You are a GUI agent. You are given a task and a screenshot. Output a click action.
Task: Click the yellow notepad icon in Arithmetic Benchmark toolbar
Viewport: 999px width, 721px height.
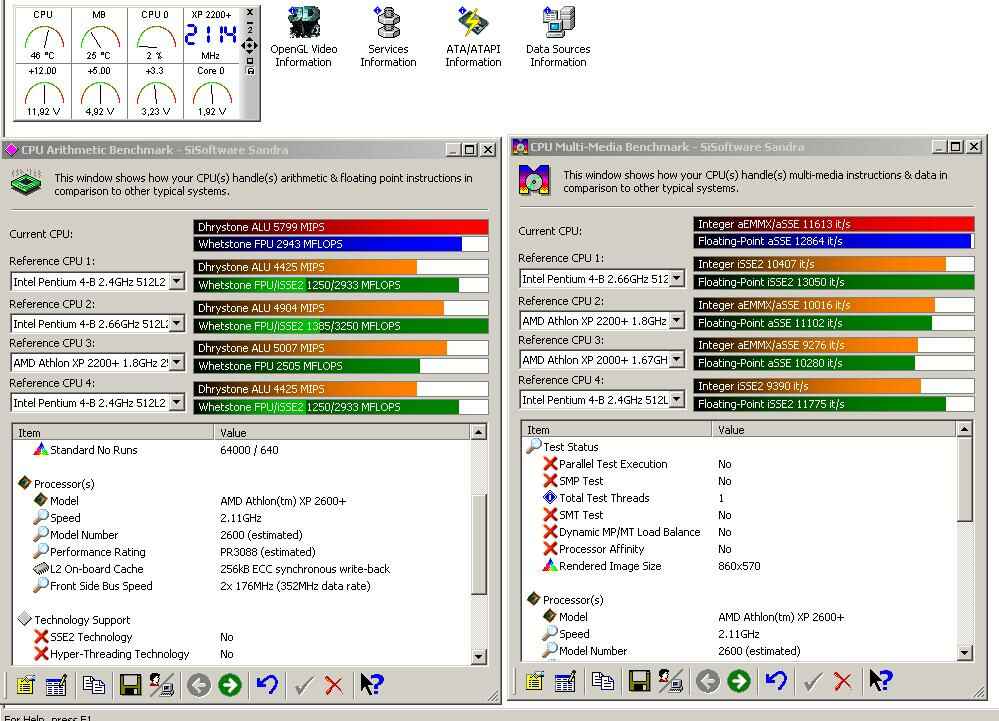click(25, 685)
